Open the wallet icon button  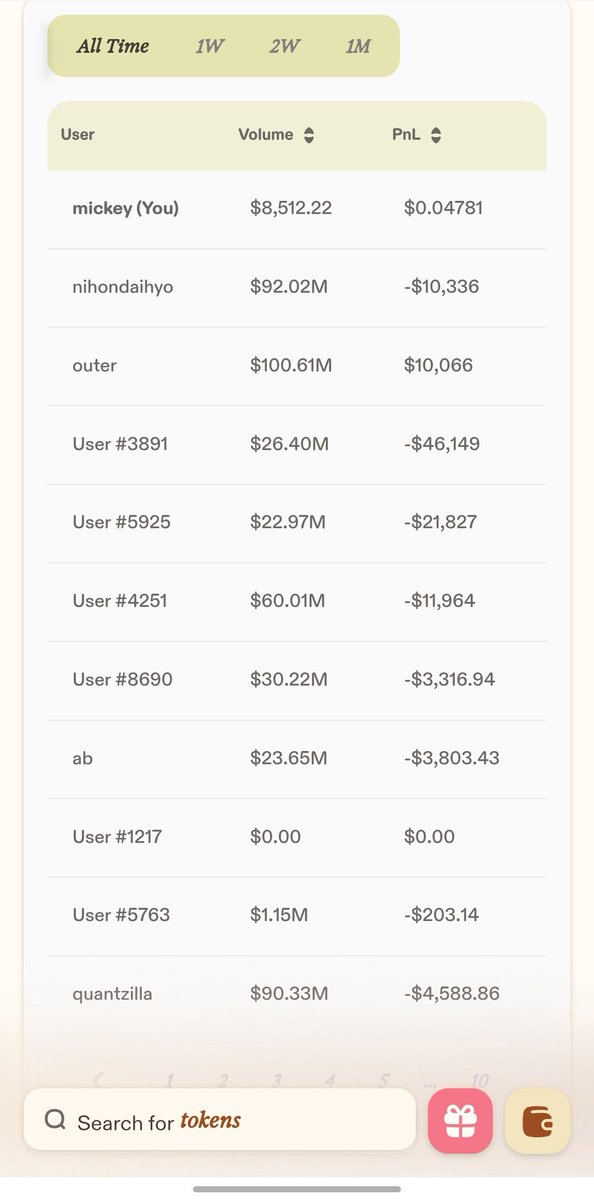coord(538,1121)
